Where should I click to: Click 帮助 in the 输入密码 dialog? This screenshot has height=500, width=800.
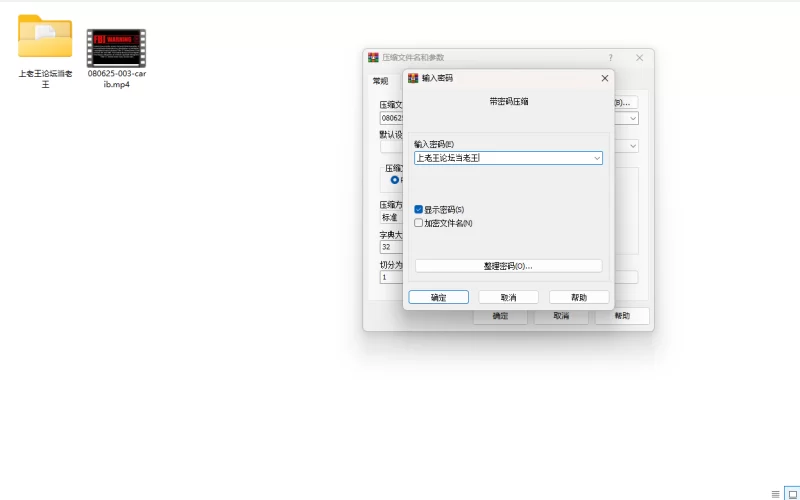(x=579, y=297)
